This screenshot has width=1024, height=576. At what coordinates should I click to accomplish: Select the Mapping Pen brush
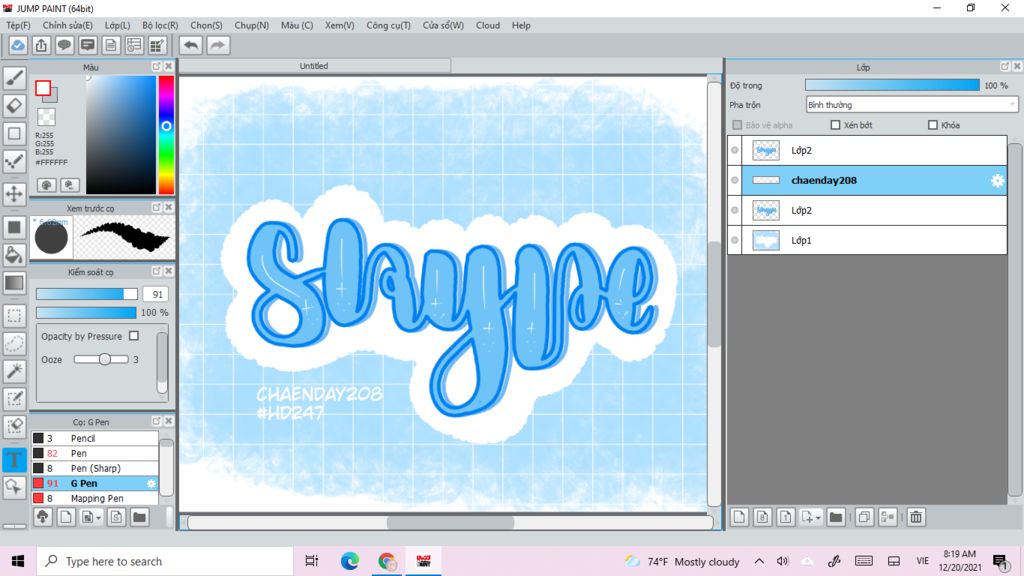point(95,498)
